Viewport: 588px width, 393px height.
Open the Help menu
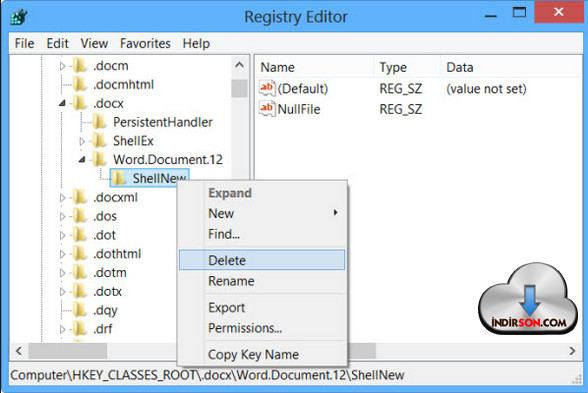click(196, 44)
